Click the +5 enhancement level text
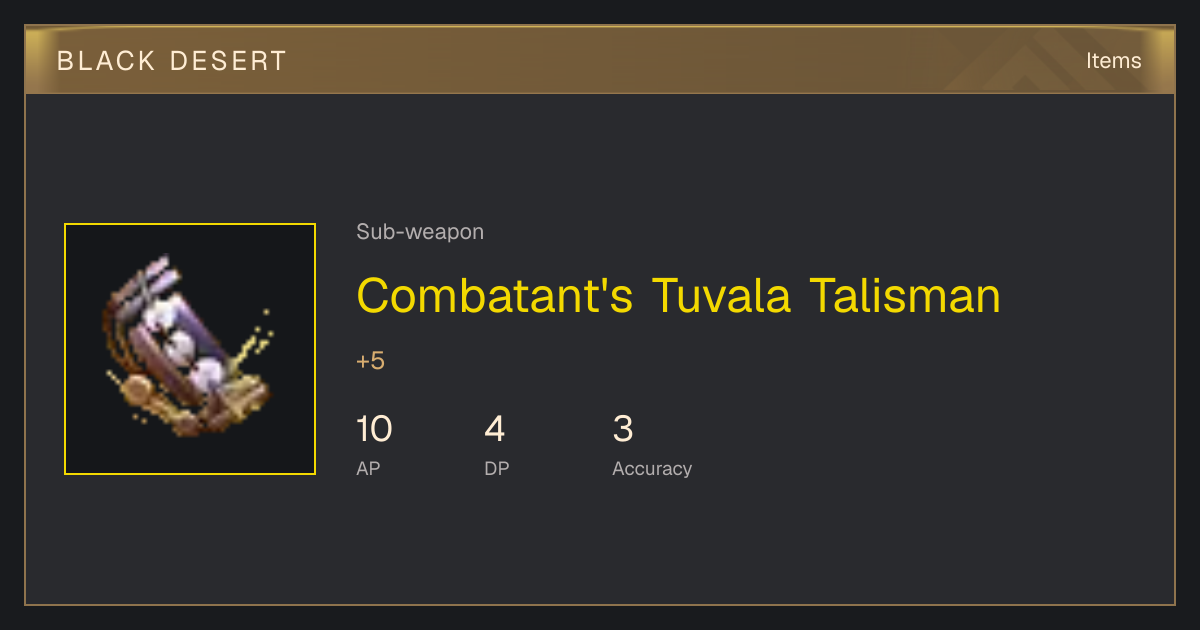The width and height of the screenshot is (1200, 630). [370, 361]
